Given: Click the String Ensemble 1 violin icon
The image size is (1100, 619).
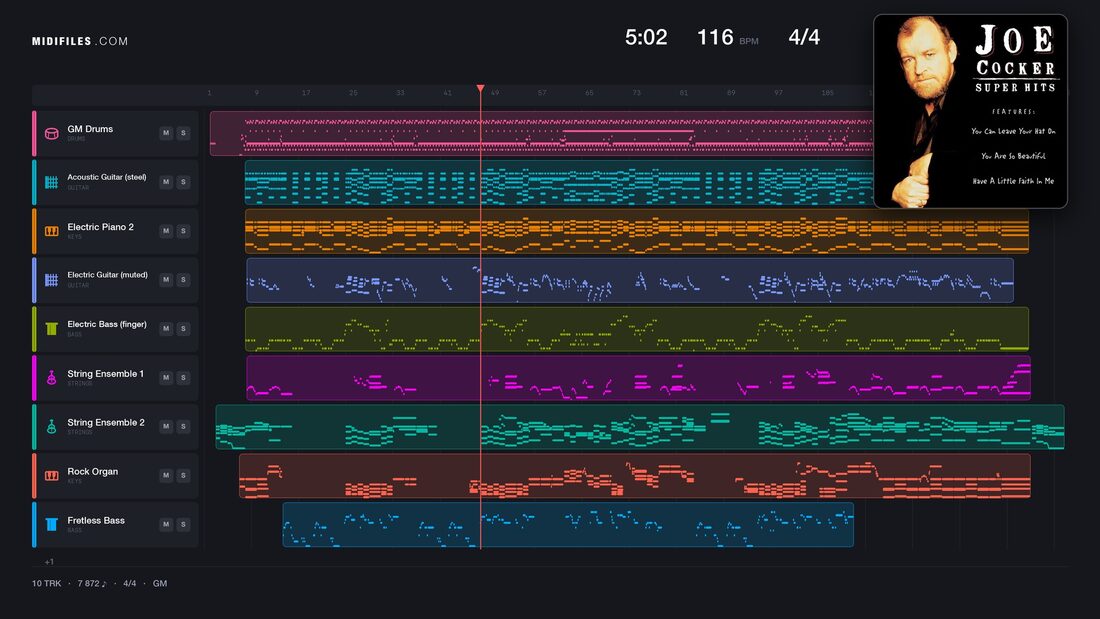Looking at the screenshot, I should pyautogui.click(x=51, y=378).
